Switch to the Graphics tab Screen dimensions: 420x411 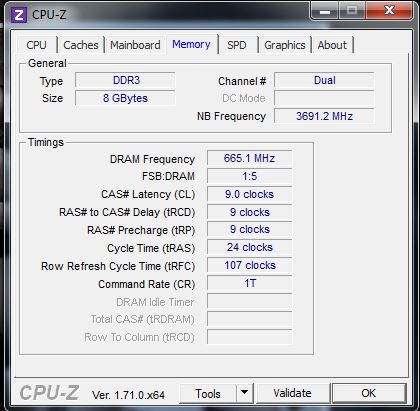285,45
